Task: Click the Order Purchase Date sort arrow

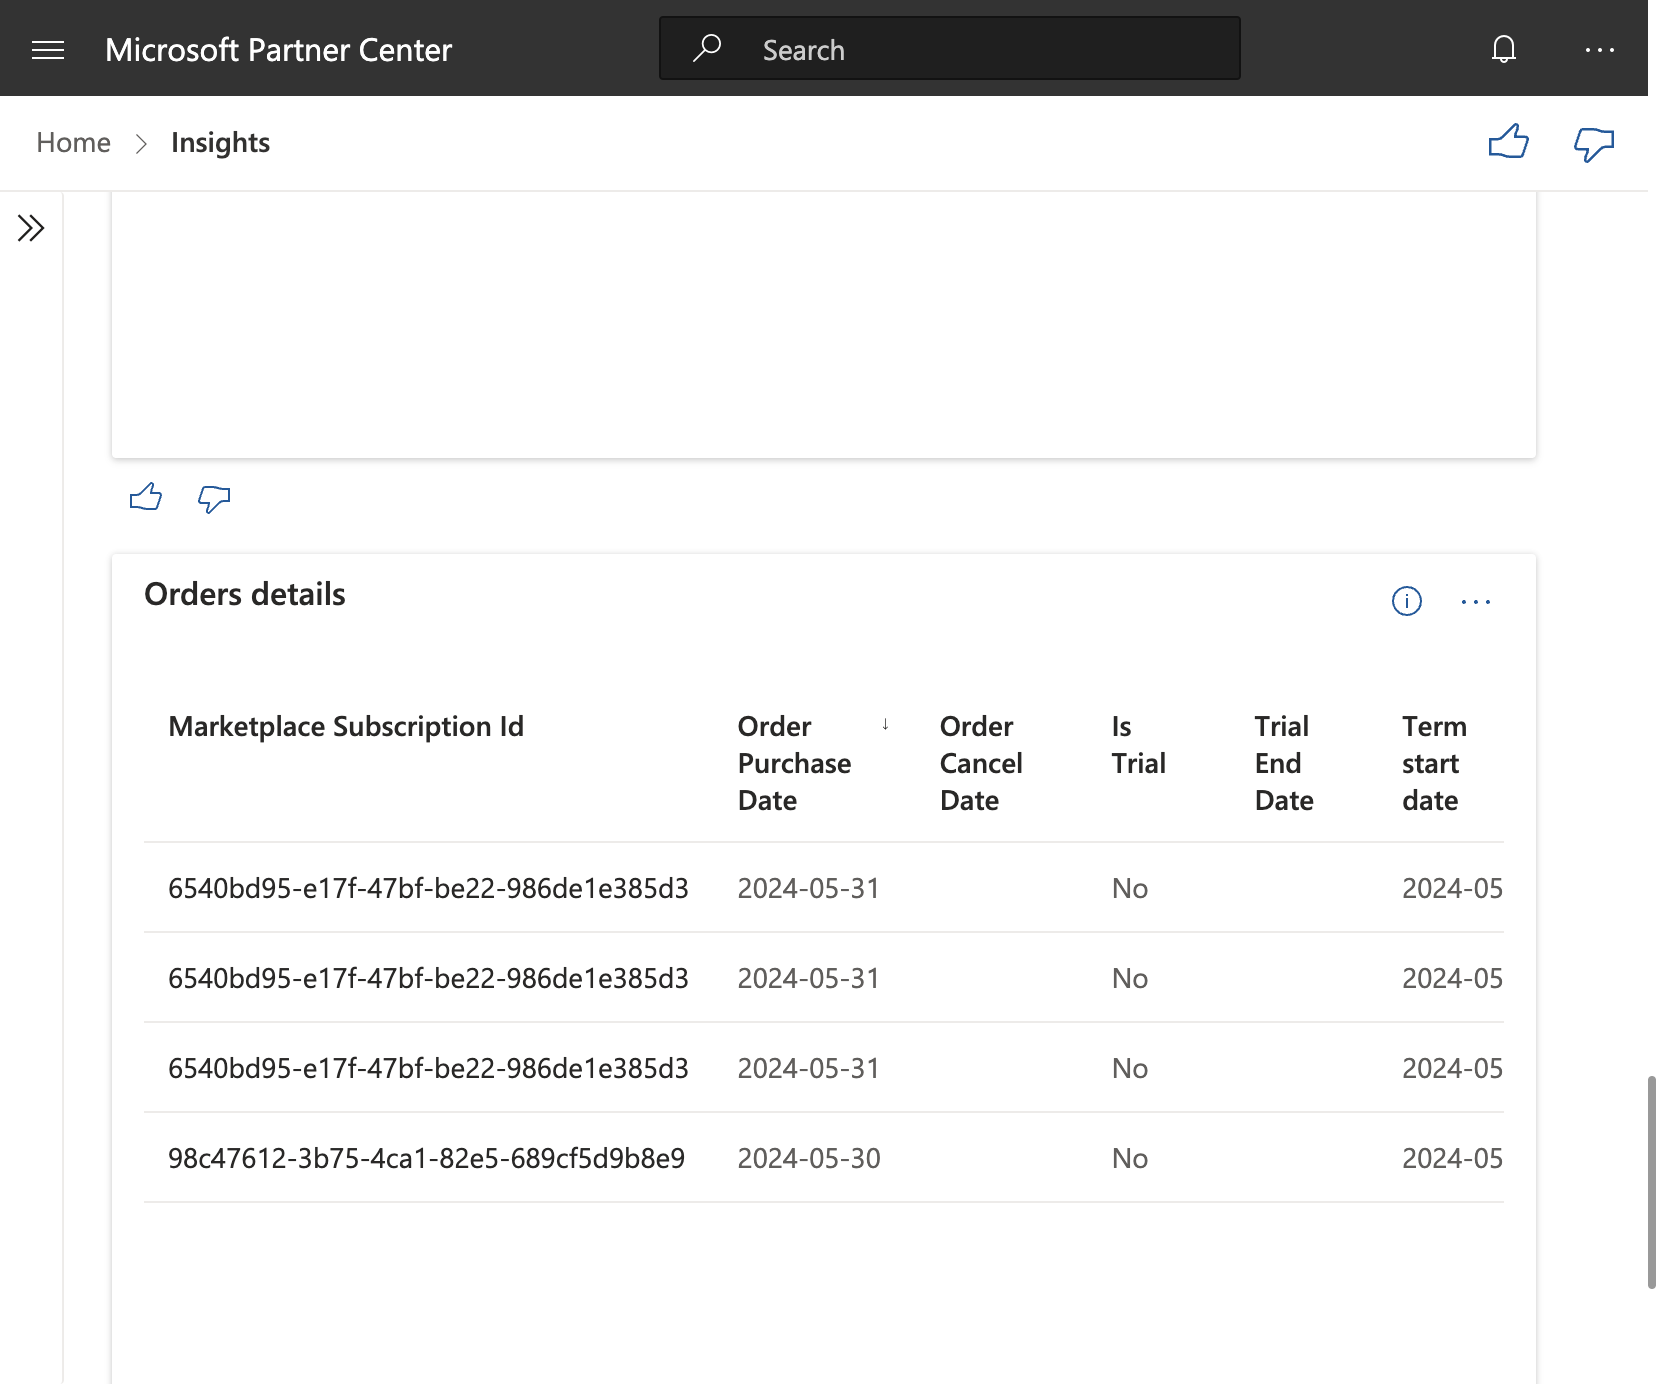Action: pos(885,724)
